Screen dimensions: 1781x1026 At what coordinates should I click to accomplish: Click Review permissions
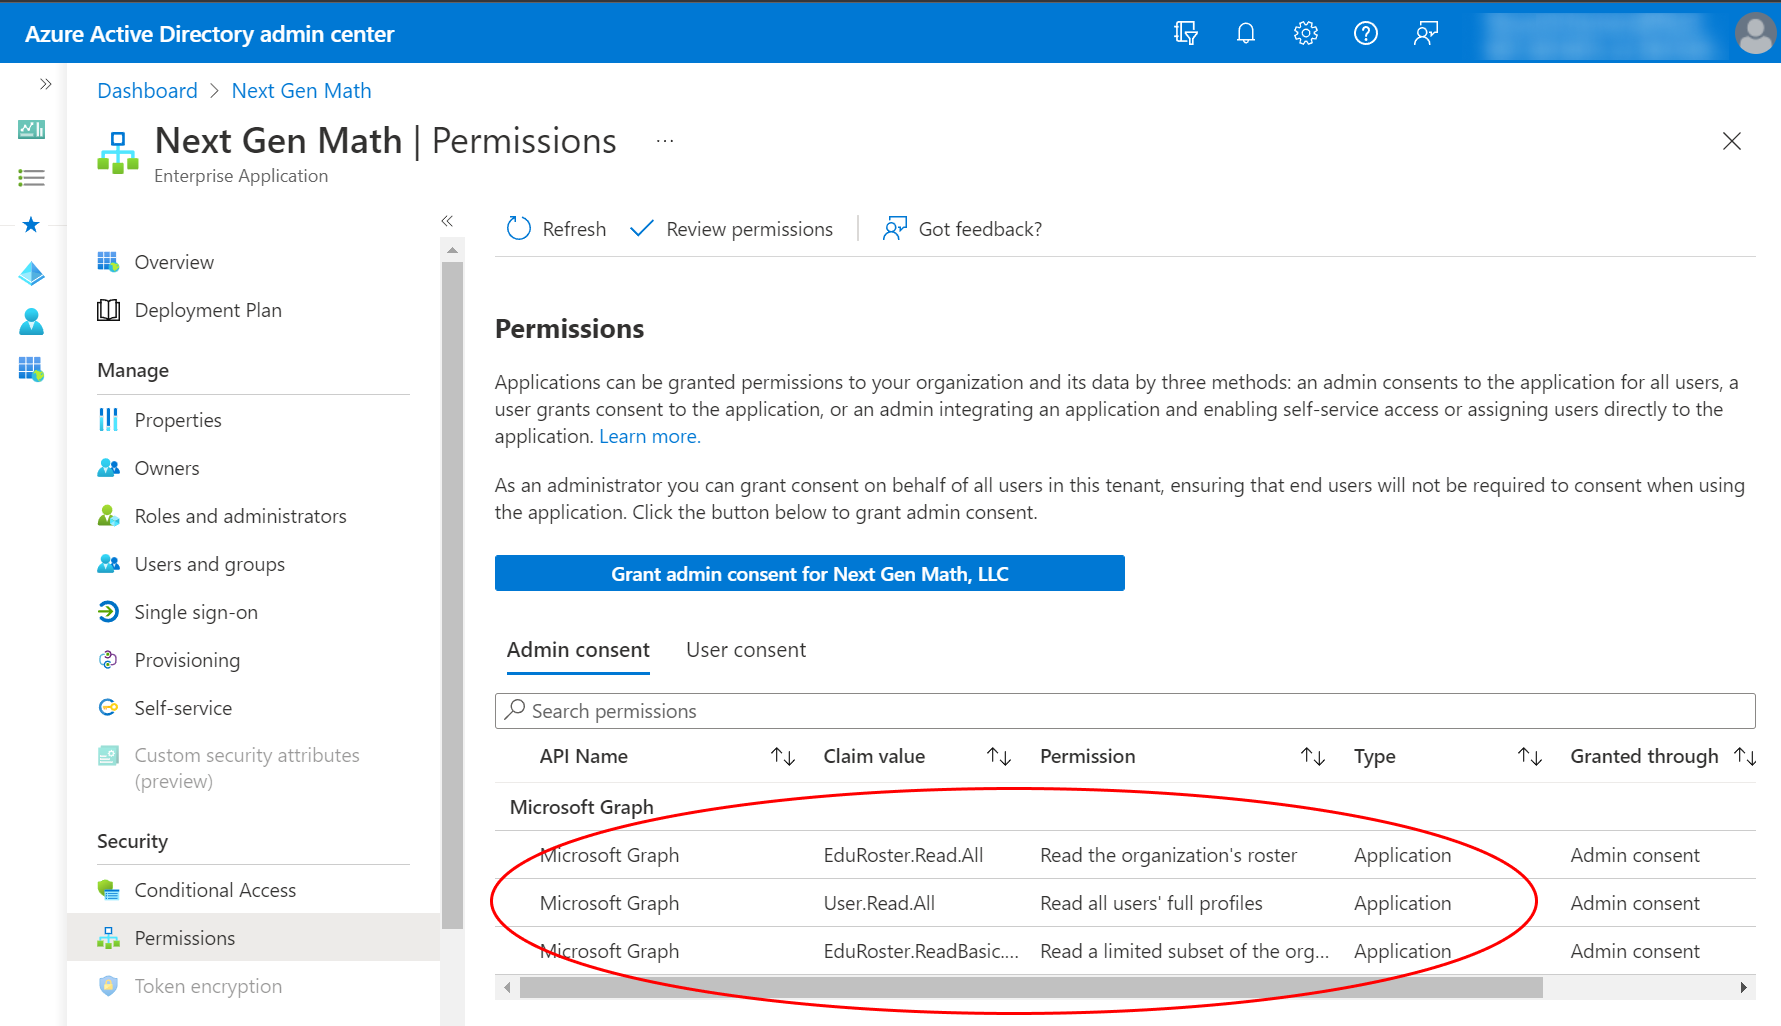(731, 229)
